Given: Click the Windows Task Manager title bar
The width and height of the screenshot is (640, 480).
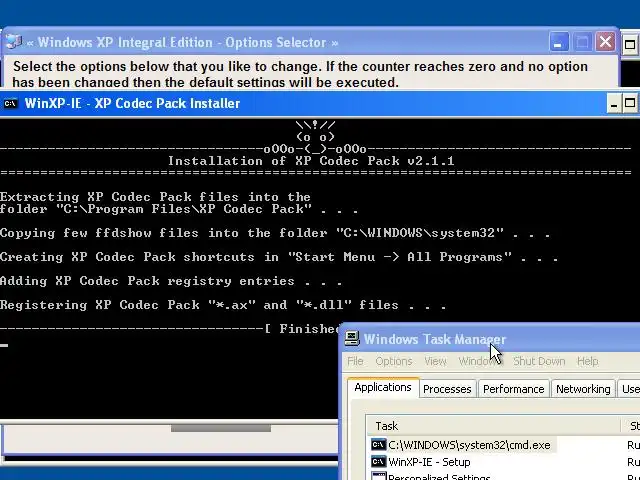Looking at the screenshot, I should pos(490,339).
